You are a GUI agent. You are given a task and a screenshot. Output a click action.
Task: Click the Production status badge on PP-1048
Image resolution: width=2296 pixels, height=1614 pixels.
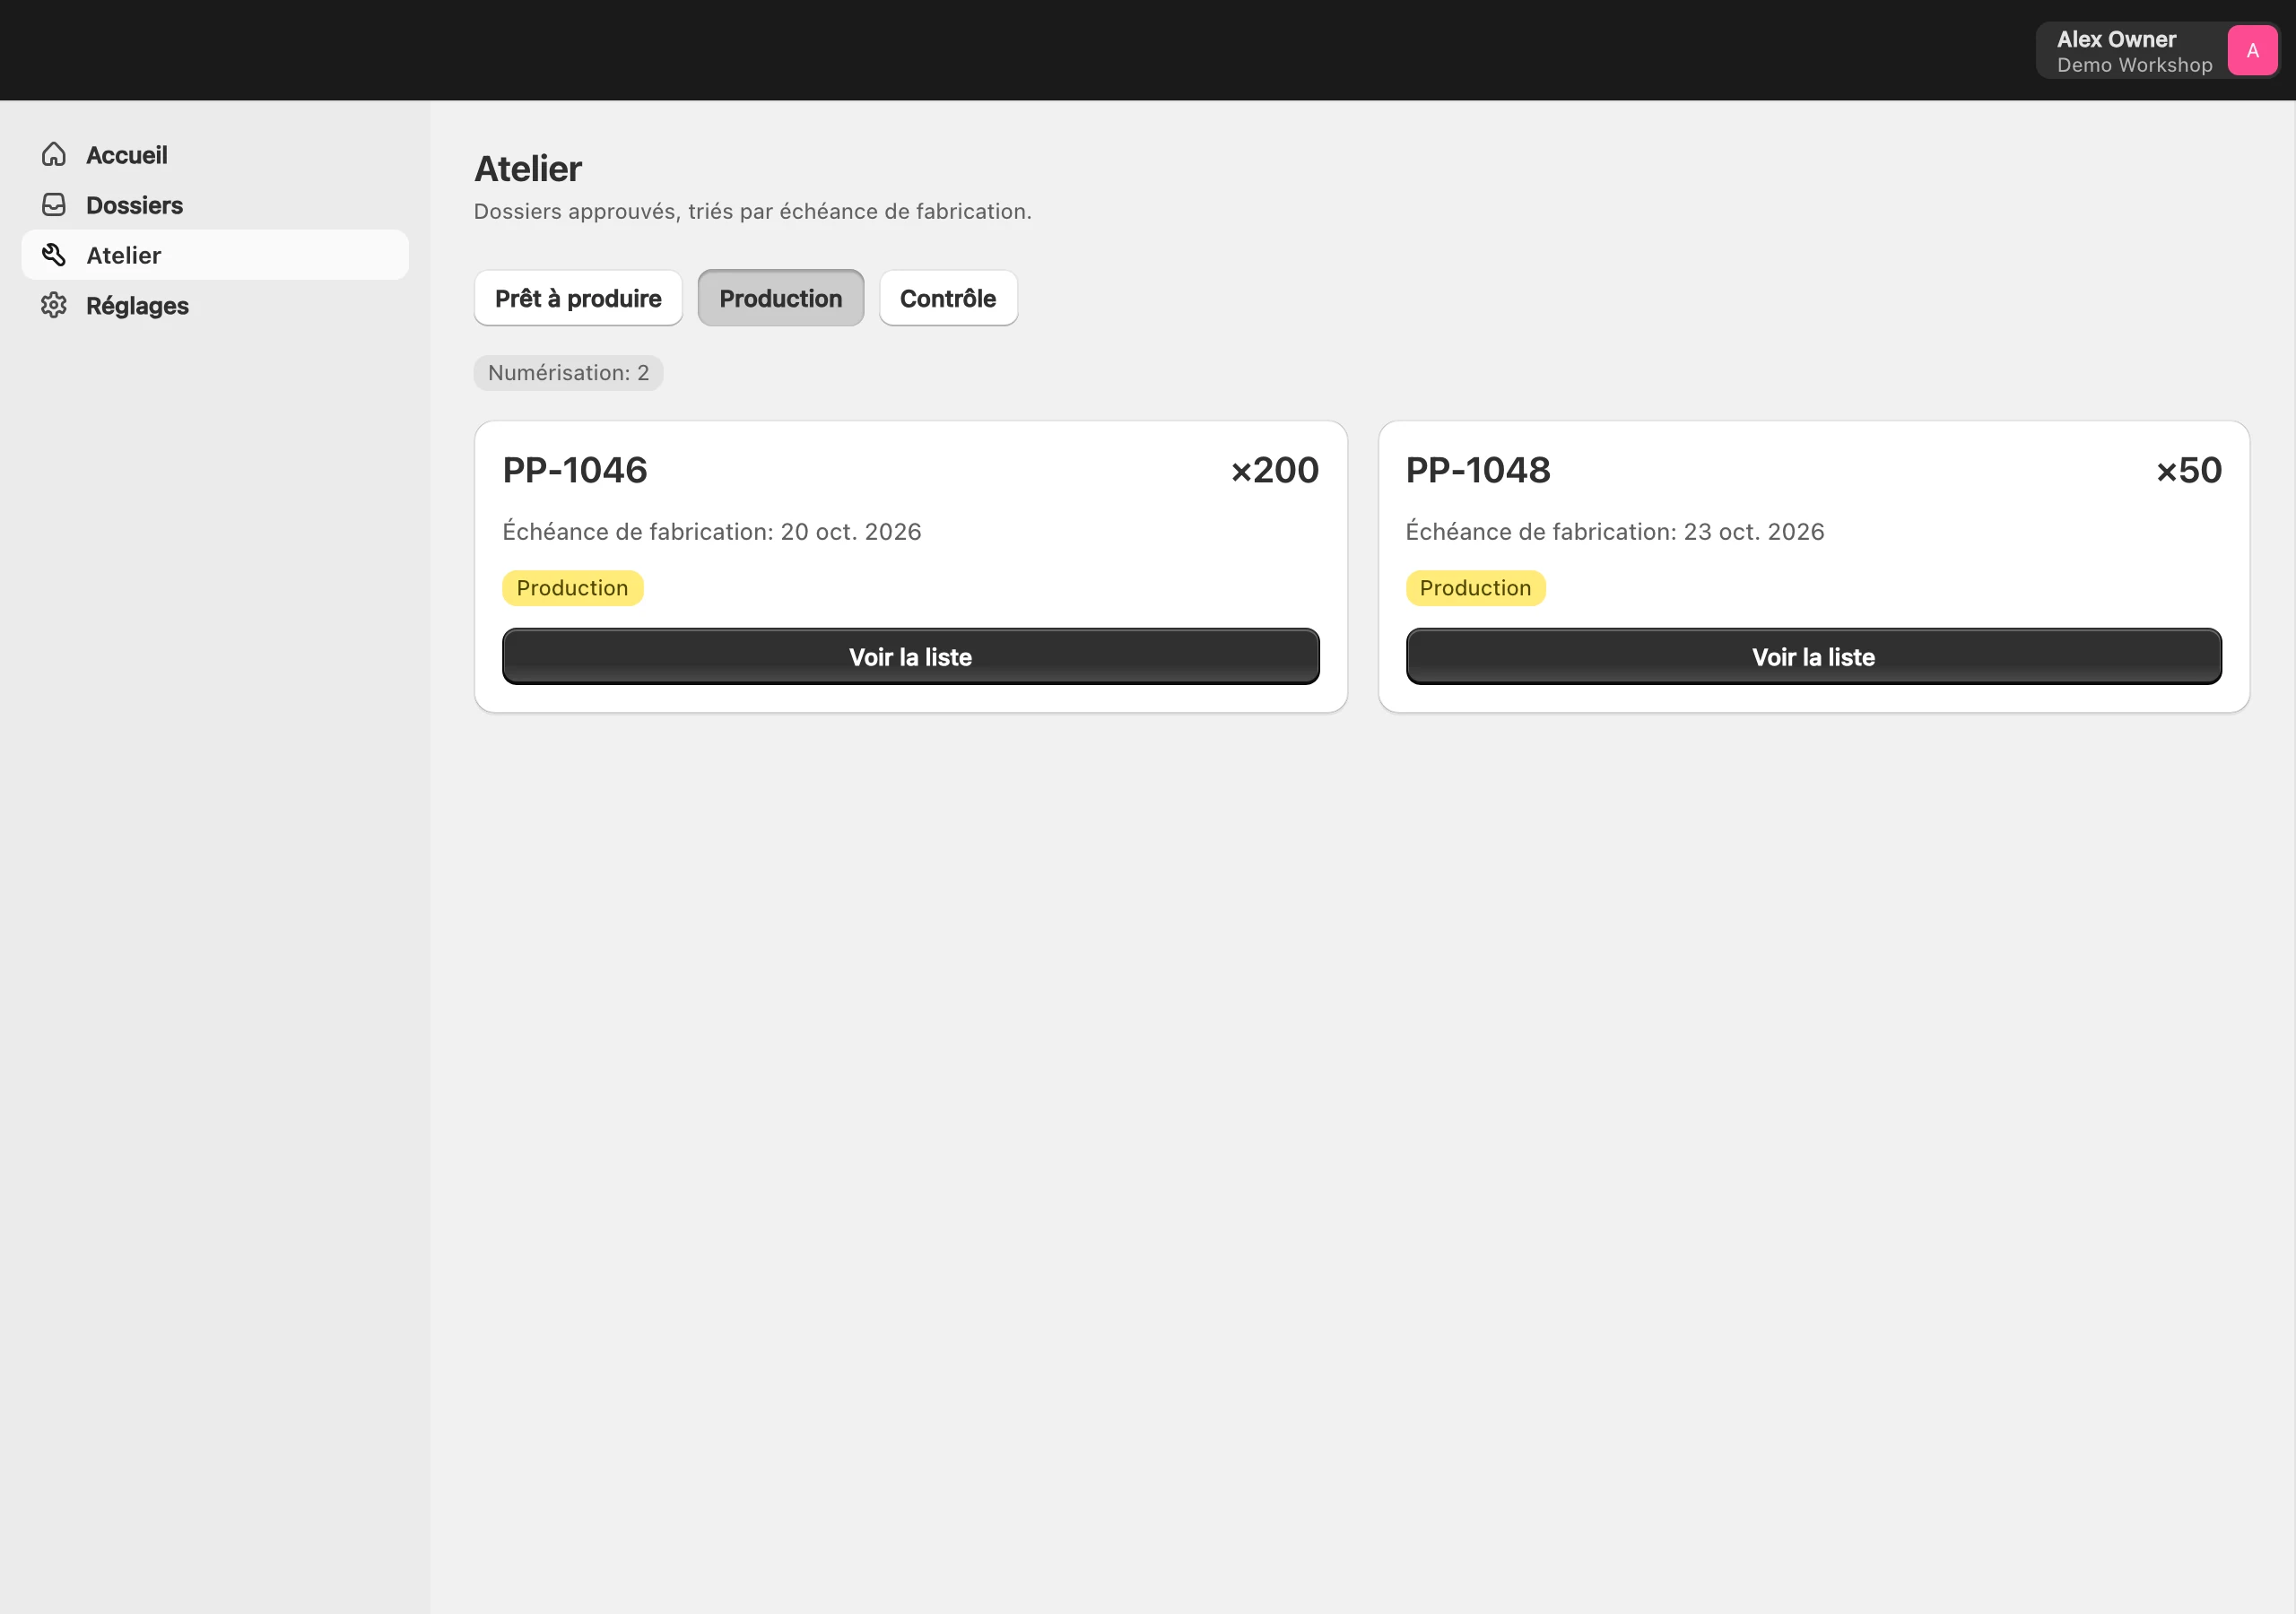click(x=1475, y=588)
